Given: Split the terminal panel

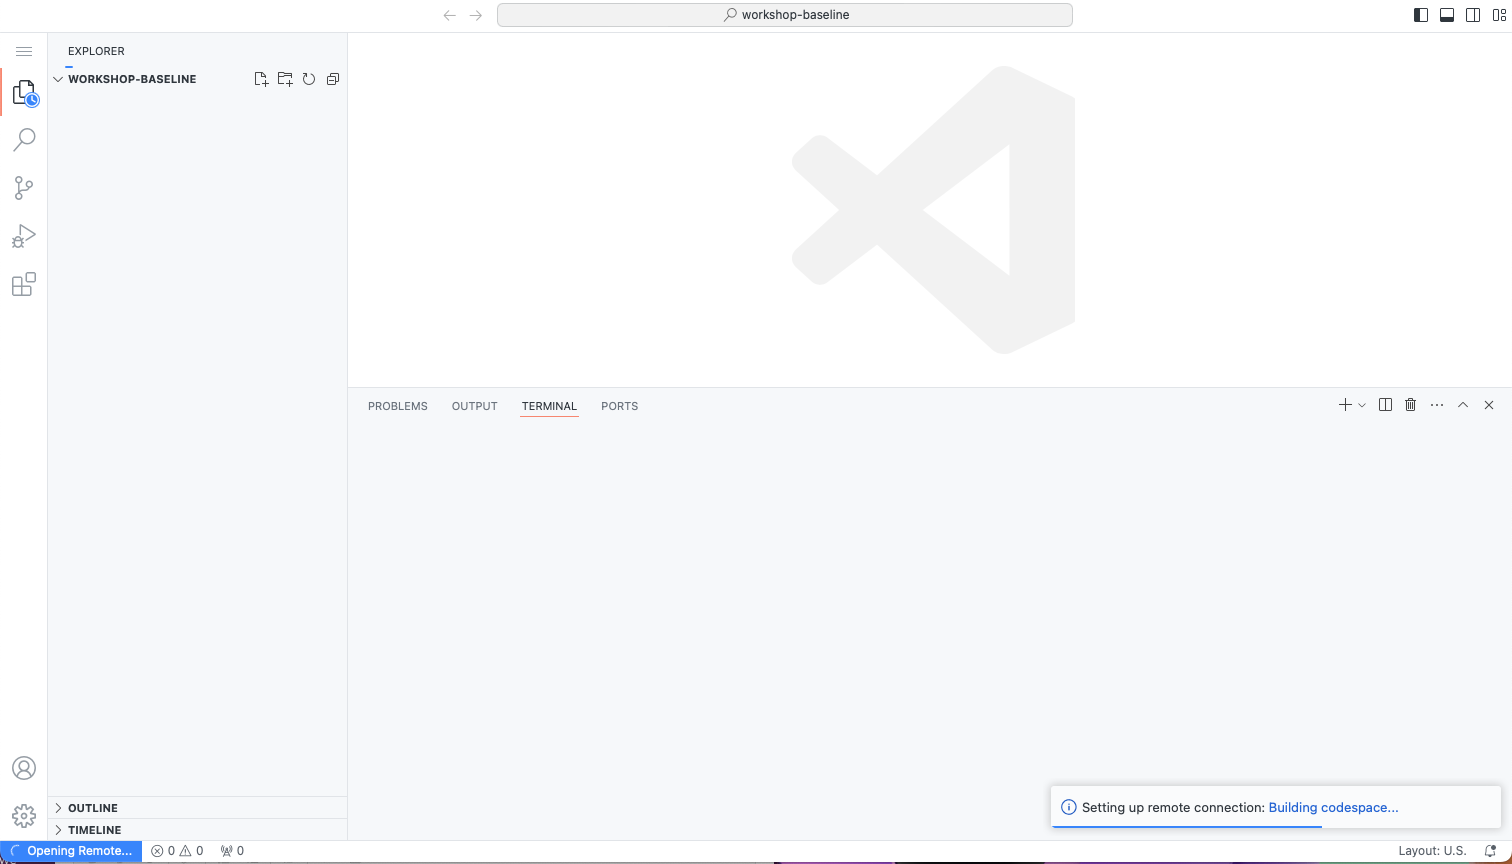Looking at the screenshot, I should click(1385, 405).
